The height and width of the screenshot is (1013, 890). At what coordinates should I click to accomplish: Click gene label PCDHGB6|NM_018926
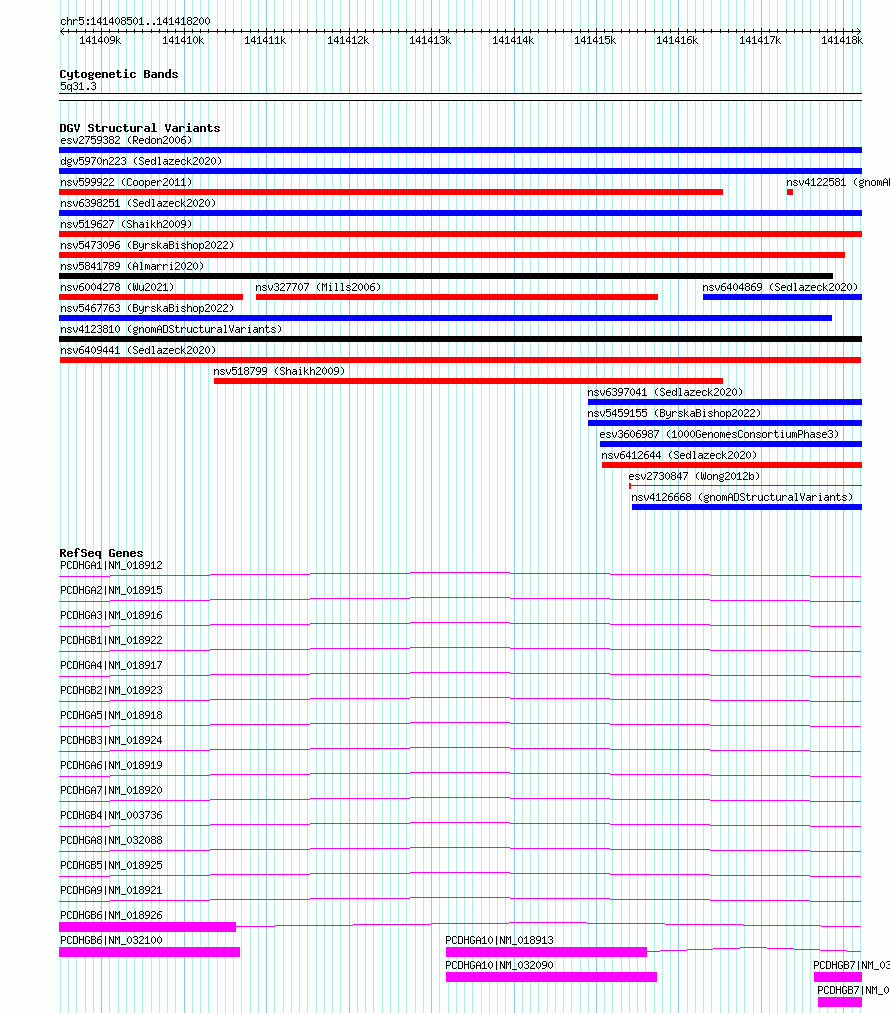pos(111,915)
